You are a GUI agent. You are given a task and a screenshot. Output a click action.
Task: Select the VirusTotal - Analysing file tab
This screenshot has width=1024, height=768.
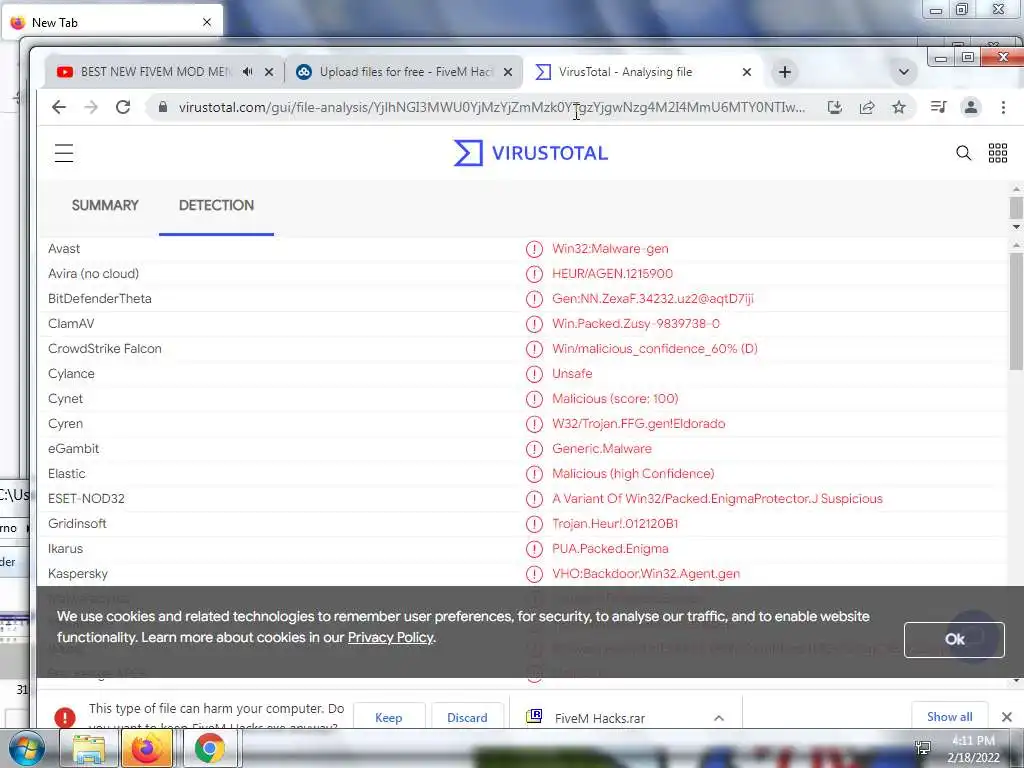click(x=625, y=72)
